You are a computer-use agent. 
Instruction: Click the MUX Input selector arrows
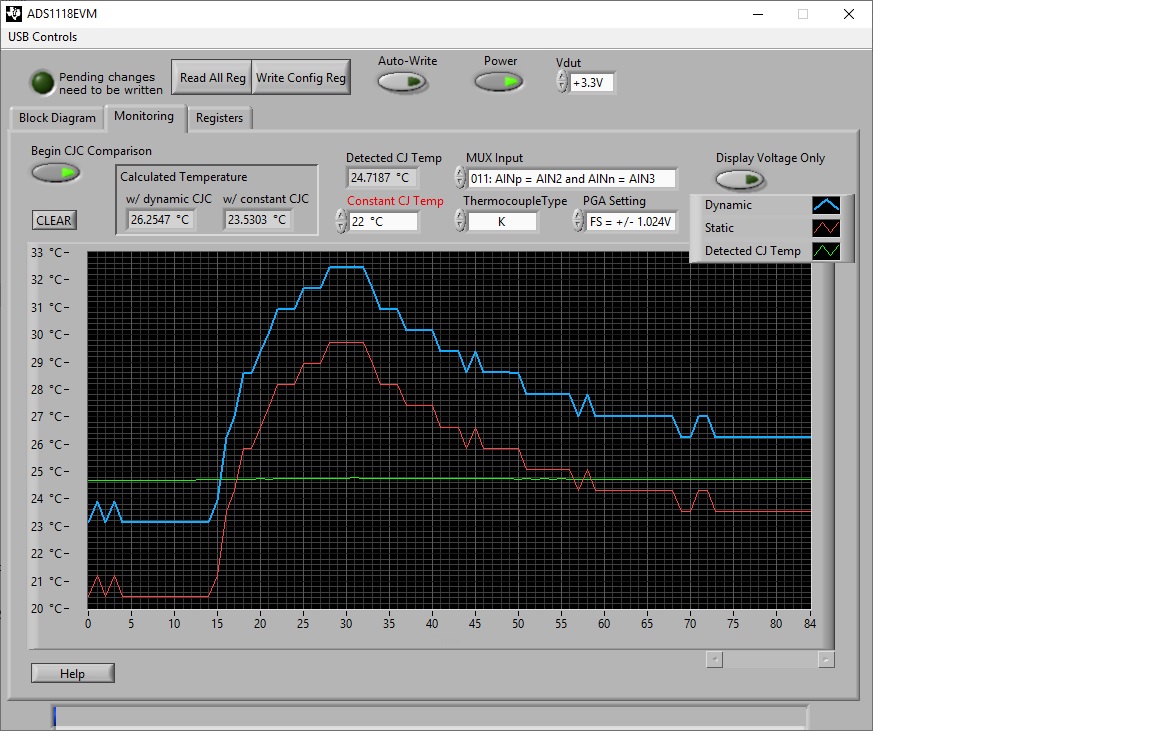(x=461, y=177)
